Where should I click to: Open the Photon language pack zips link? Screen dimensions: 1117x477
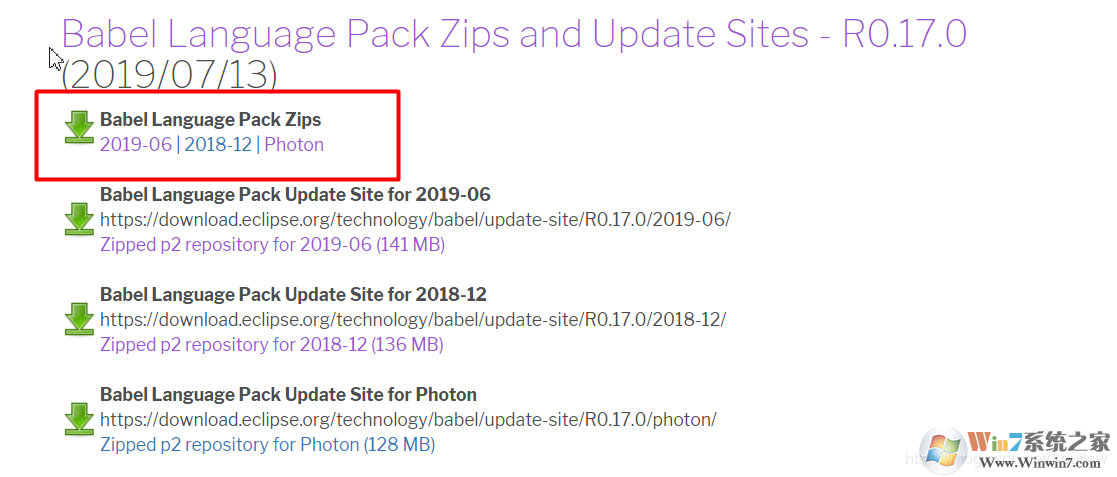pos(294,145)
